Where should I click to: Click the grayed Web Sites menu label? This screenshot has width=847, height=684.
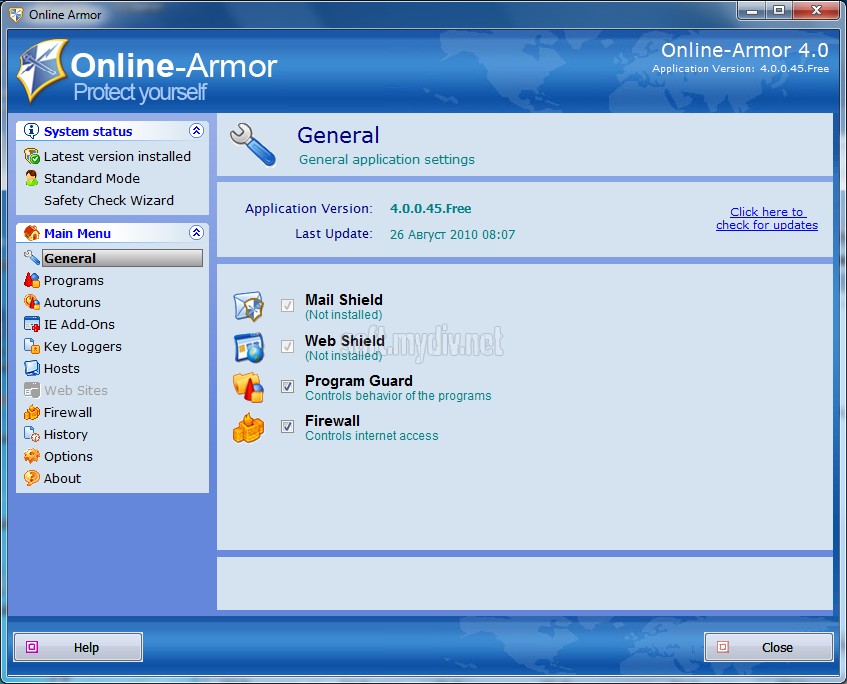(x=76, y=390)
